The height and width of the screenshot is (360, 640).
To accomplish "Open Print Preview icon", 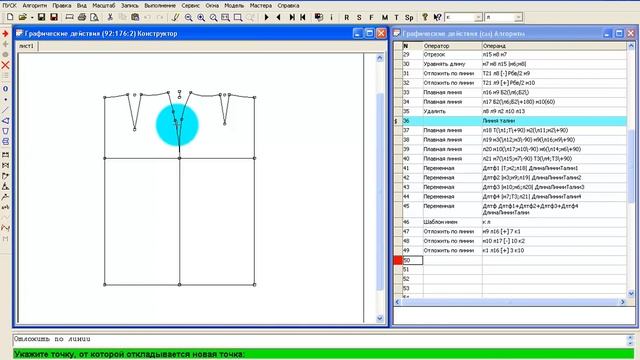I will pyautogui.click(x=94, y=17).
